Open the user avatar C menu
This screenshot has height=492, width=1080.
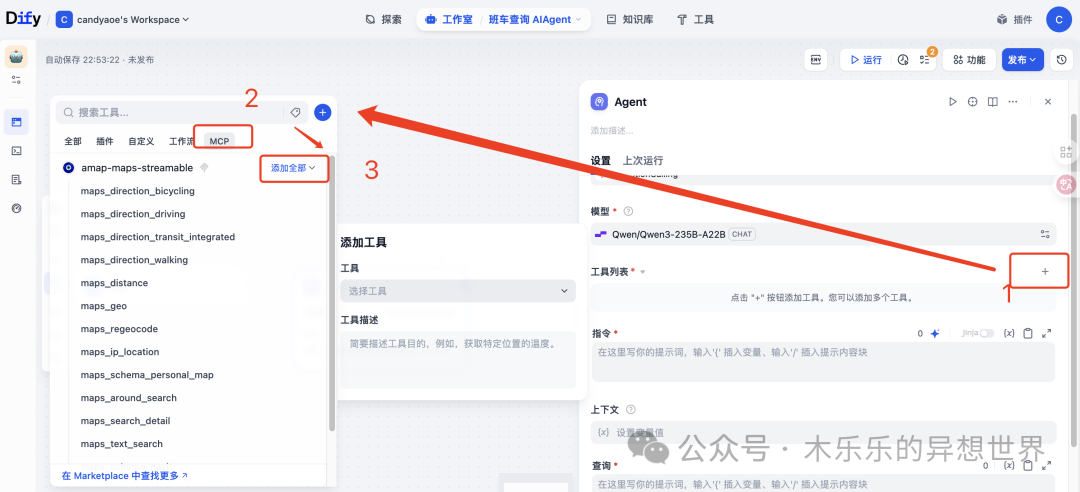pos(1059,20)
